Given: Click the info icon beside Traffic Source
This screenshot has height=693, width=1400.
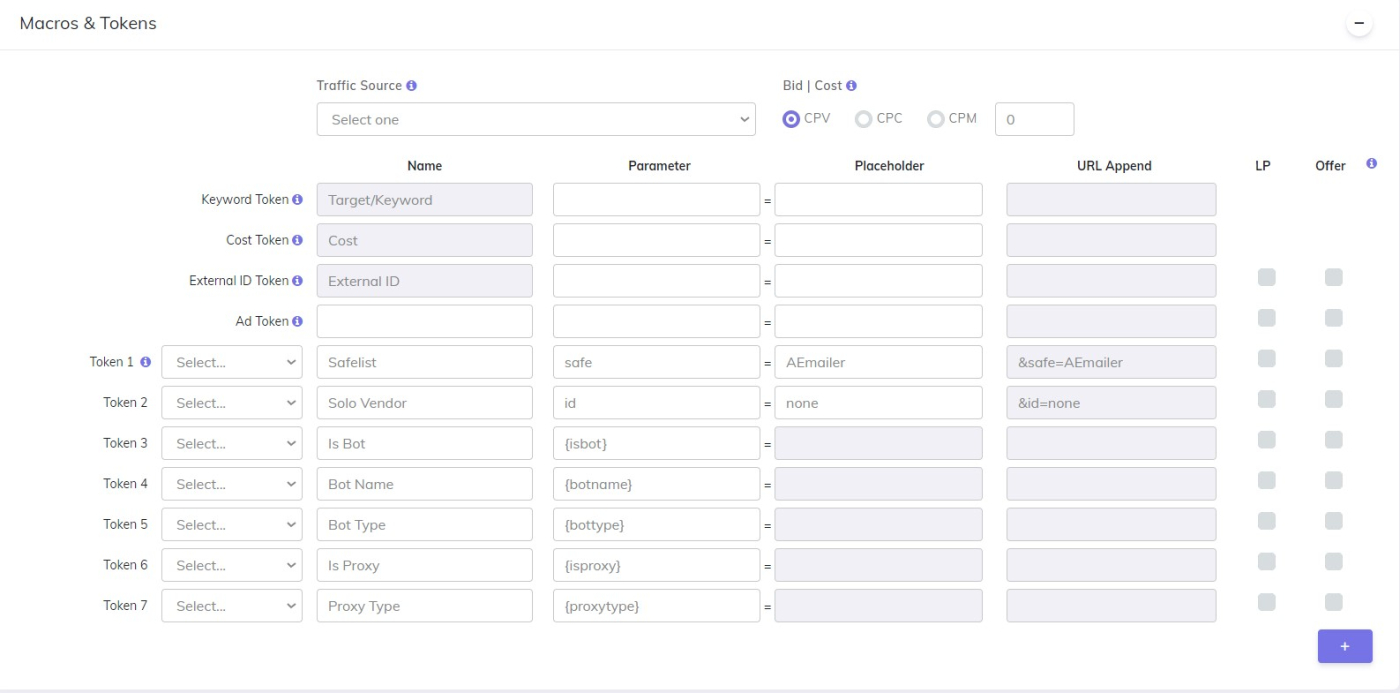Looking at the screenshot, I should 411,86.
